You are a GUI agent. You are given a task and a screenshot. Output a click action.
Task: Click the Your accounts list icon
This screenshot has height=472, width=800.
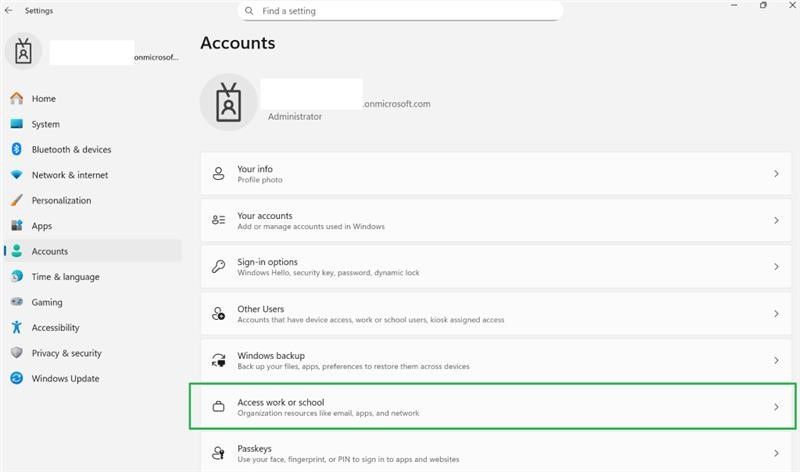218,220
